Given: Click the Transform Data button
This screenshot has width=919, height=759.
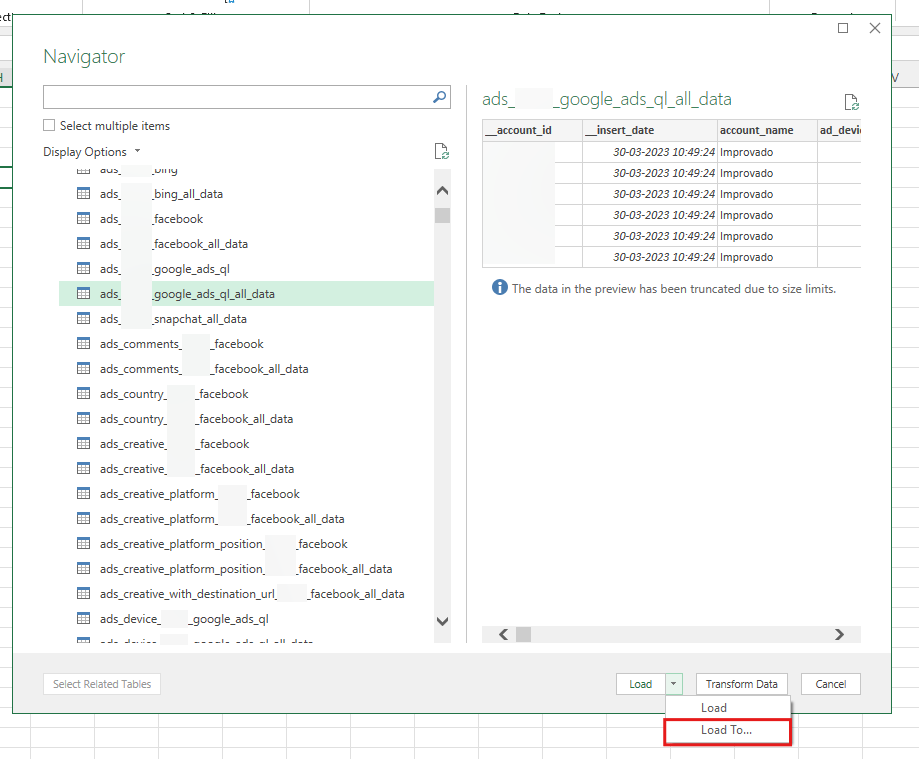Looking at the screenshot, I should click(741, 684).
